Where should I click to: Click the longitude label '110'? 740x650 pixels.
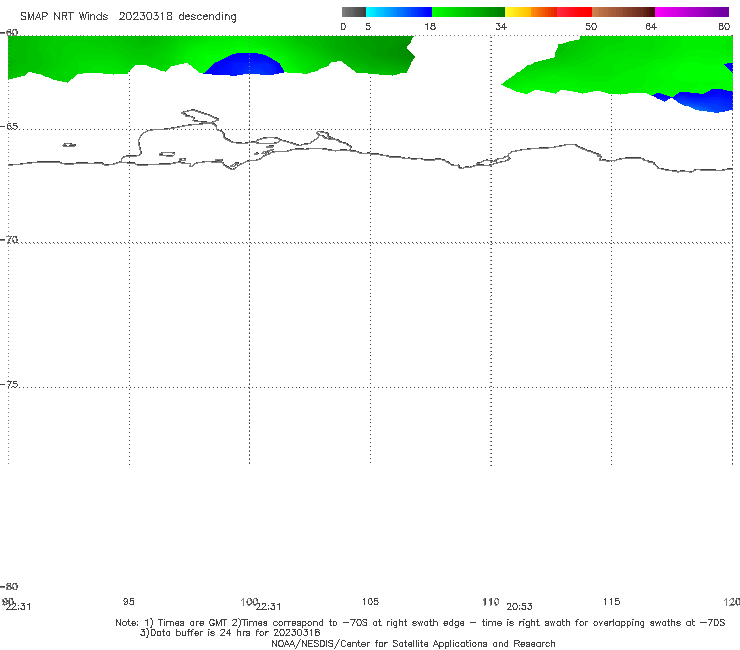[491, 601]
